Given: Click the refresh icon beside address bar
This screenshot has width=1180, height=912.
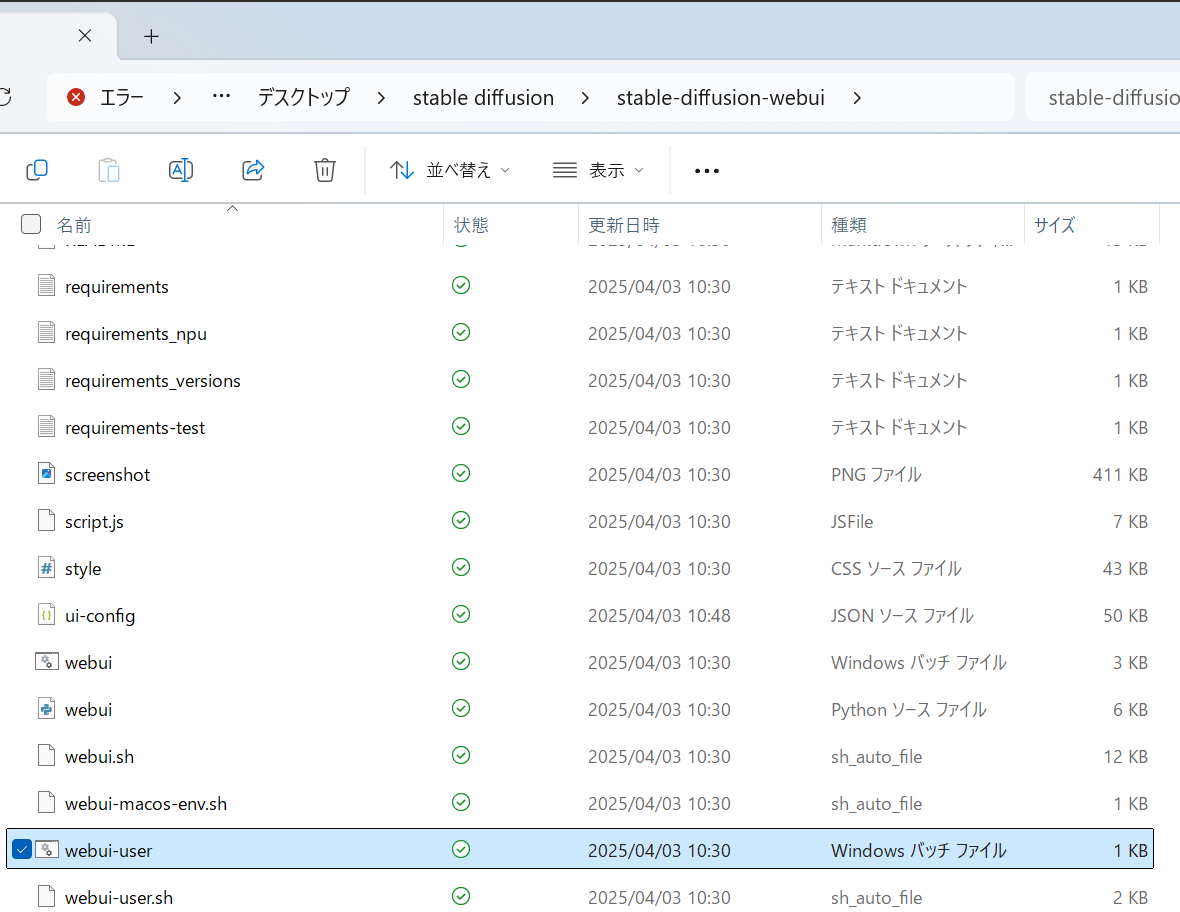Looking at the screenshot, I should tap(5, 97).
